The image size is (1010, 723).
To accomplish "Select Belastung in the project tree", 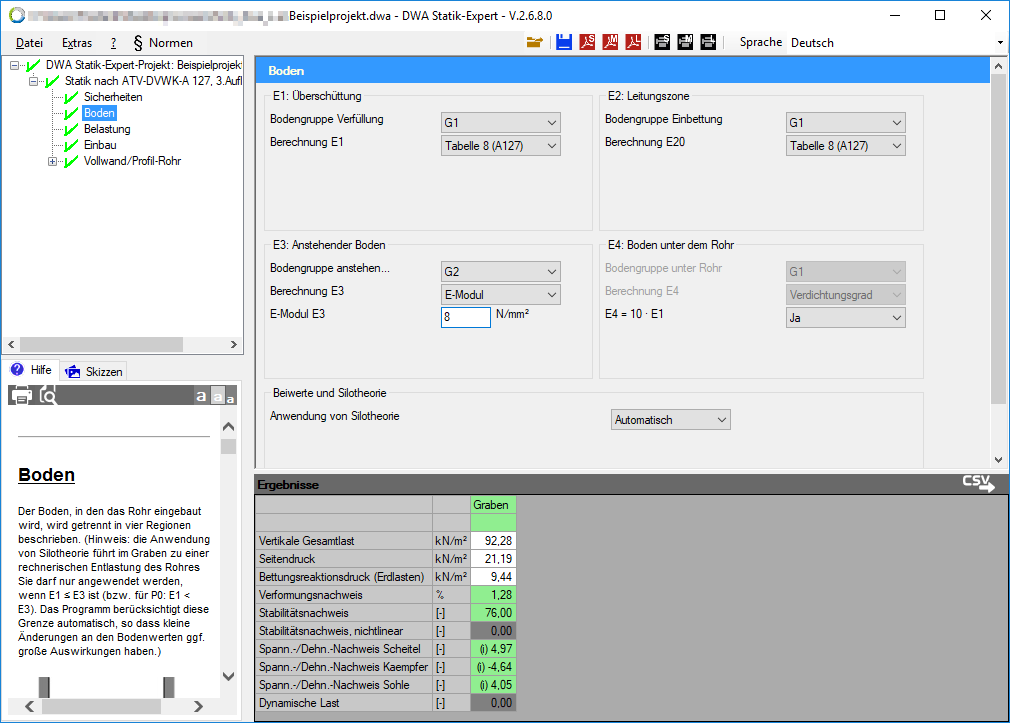I will 107,129.
